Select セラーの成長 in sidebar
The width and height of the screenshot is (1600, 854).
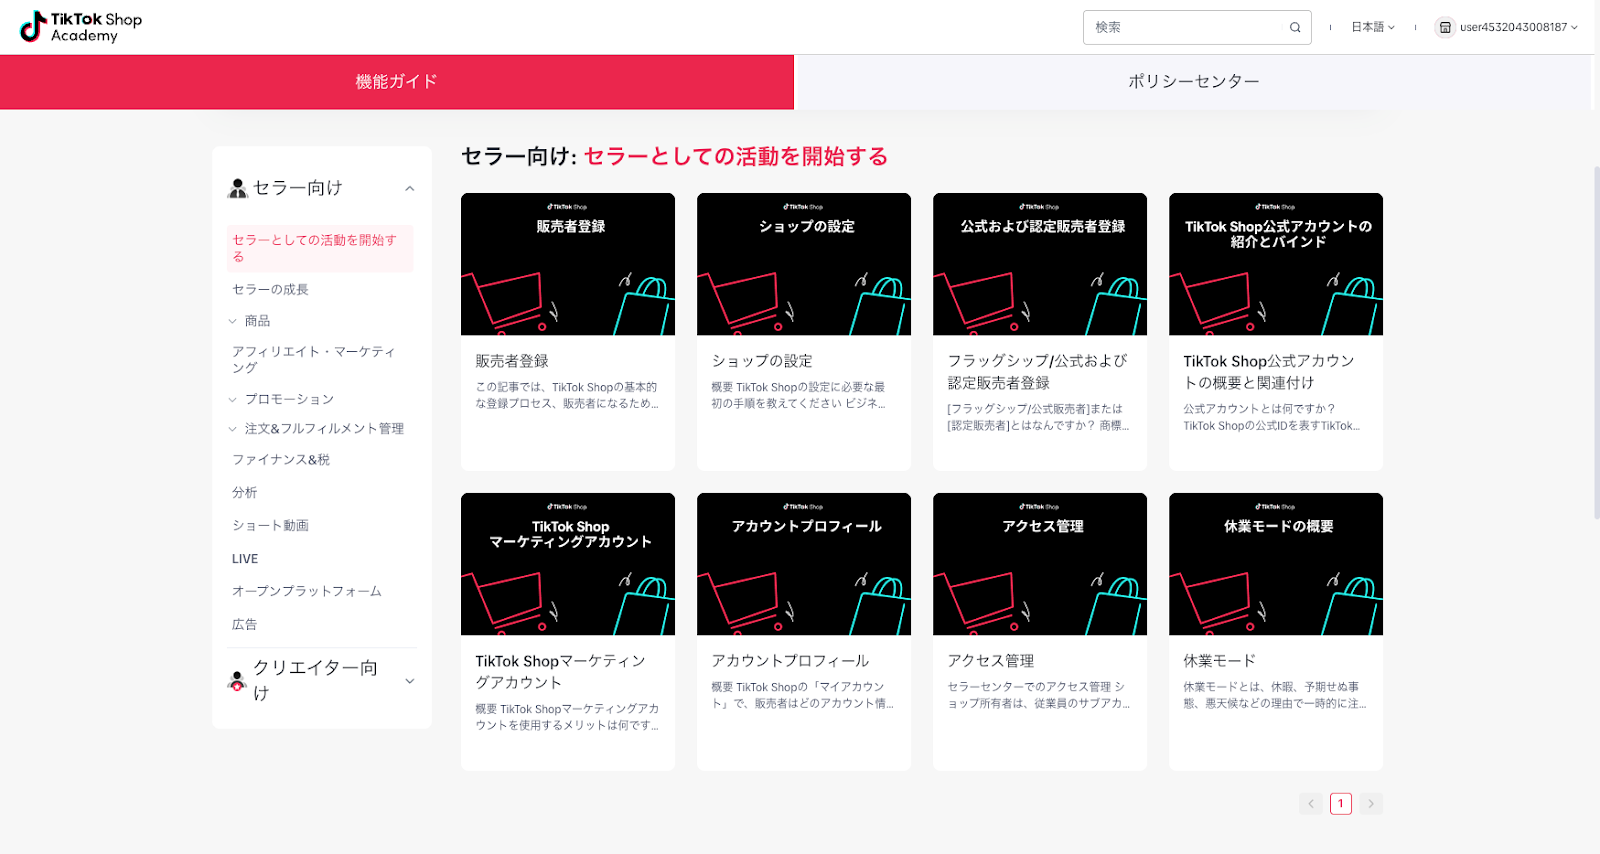pos(270,289)
